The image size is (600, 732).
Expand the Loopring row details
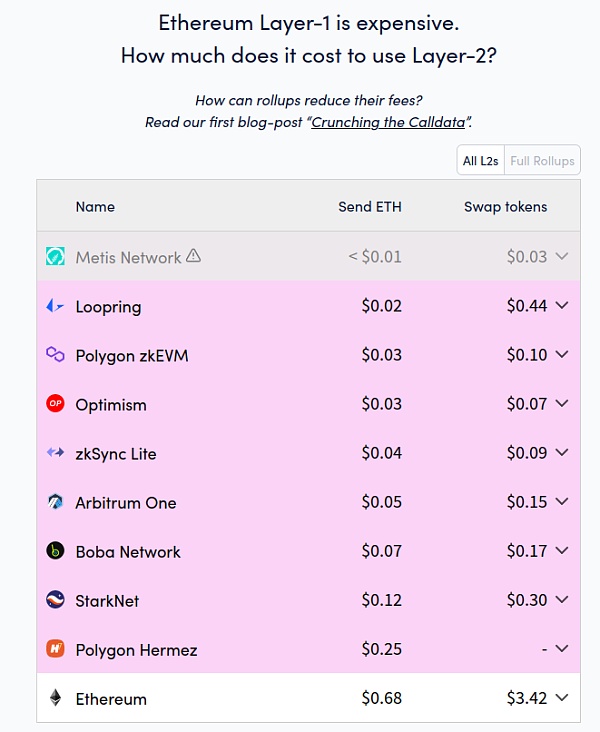tap(561, 306)
